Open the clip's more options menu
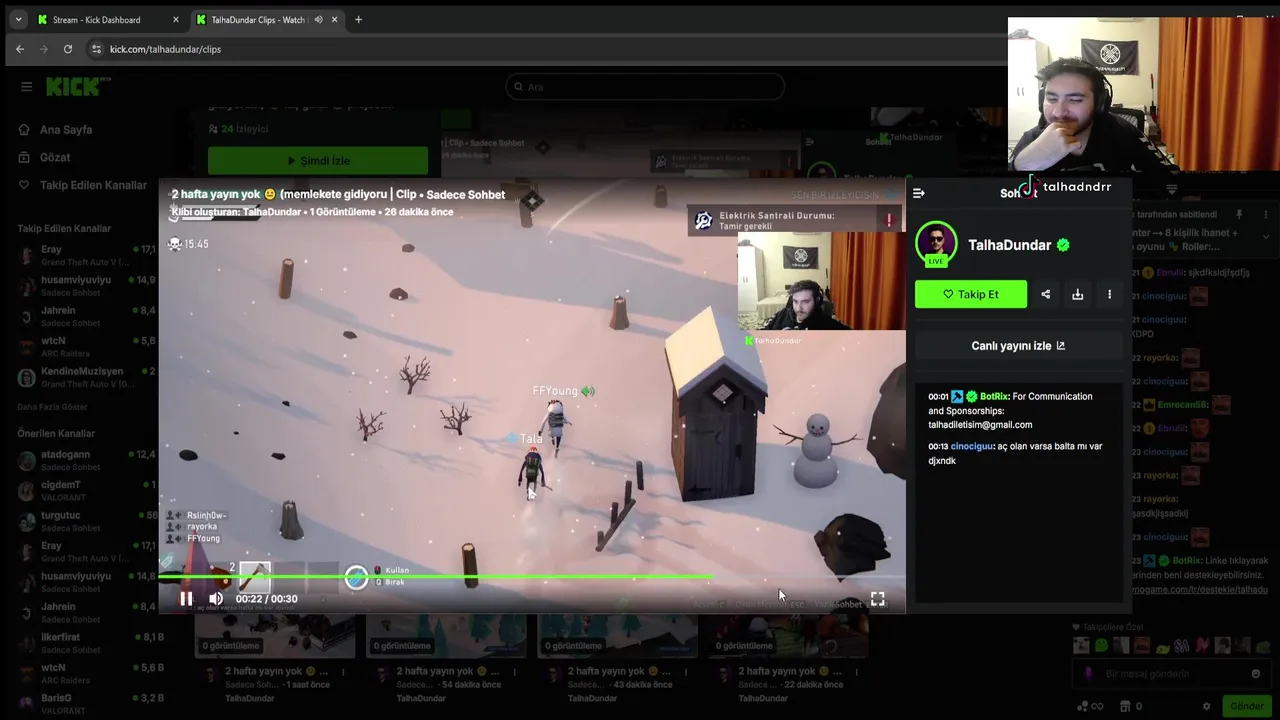The image size is (1280, 720). 1109,294
